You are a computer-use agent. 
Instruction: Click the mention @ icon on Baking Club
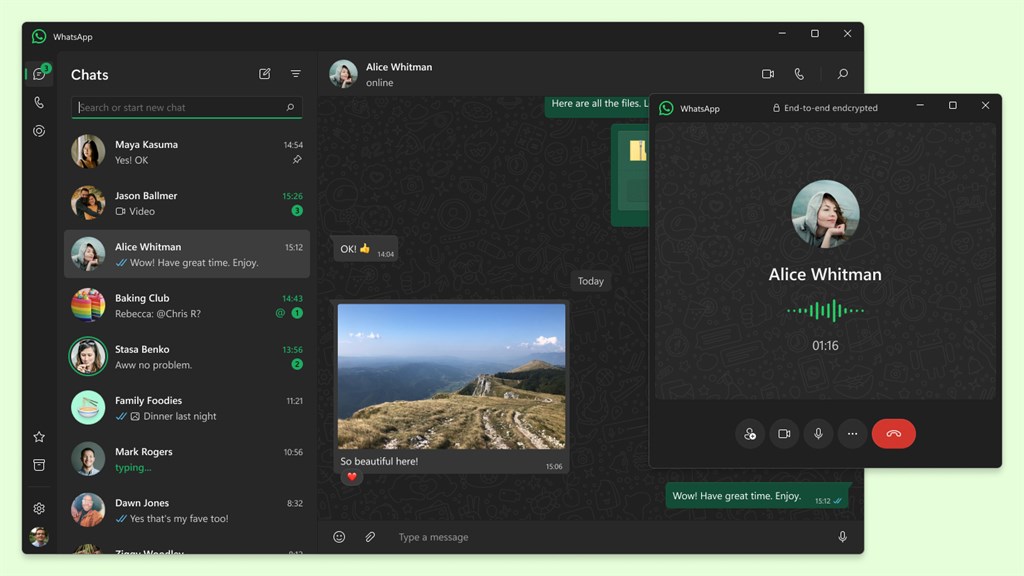[x=280, y=313]
